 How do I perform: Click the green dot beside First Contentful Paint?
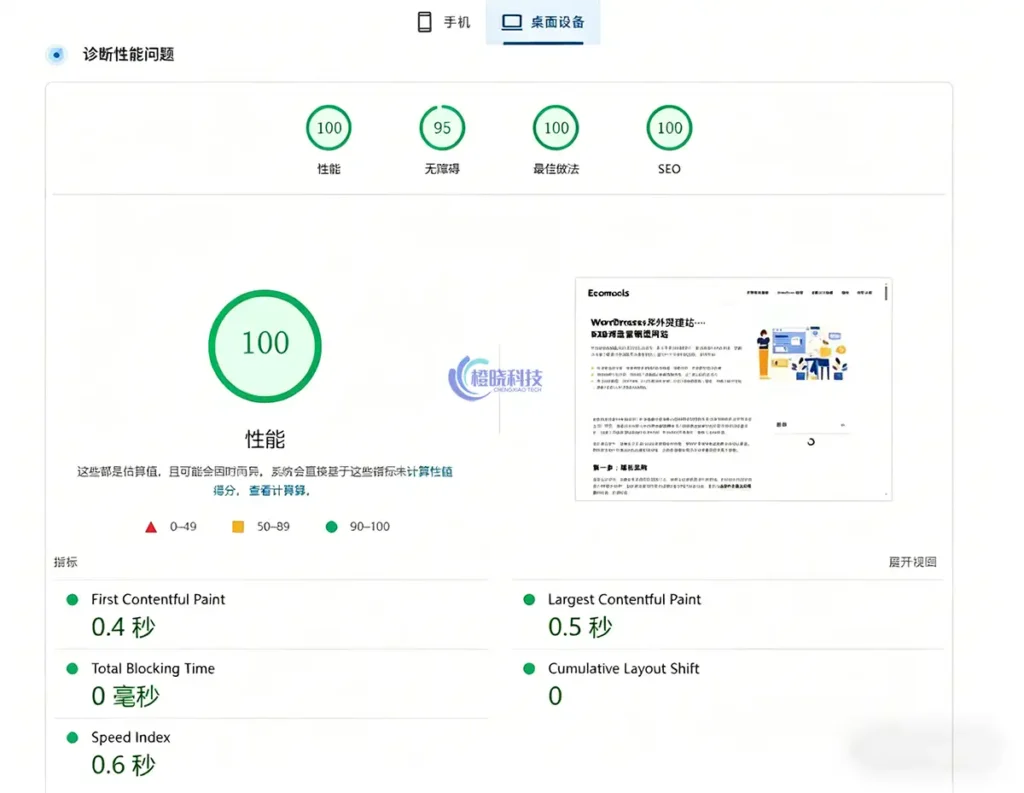70,600
